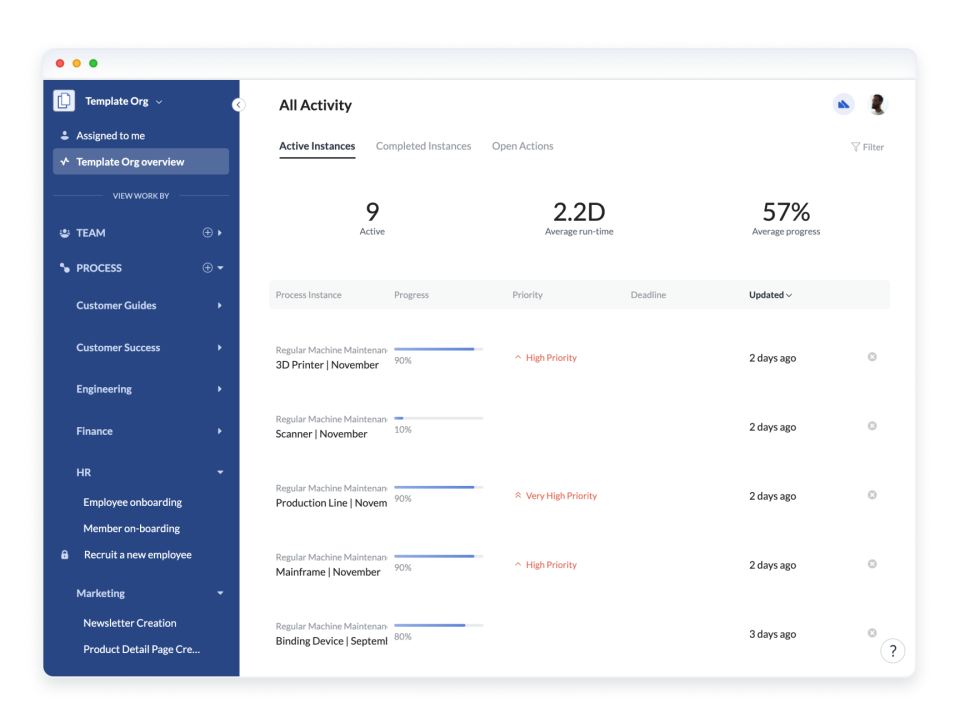Screen dimensions: 960x723
Task: Collapse the sidebar with the arrow button
Action: click(x=238, y=105)
